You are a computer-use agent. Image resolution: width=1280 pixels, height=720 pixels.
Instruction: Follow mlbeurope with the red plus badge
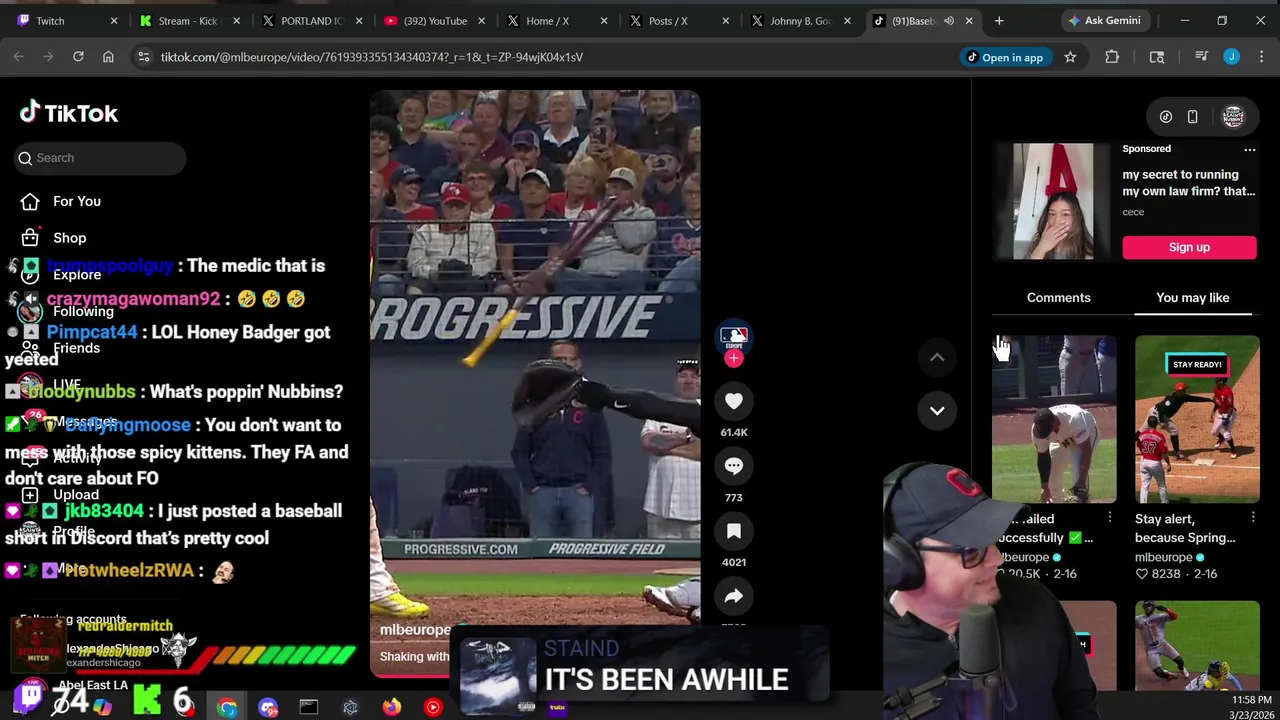(x=734, y=359)
